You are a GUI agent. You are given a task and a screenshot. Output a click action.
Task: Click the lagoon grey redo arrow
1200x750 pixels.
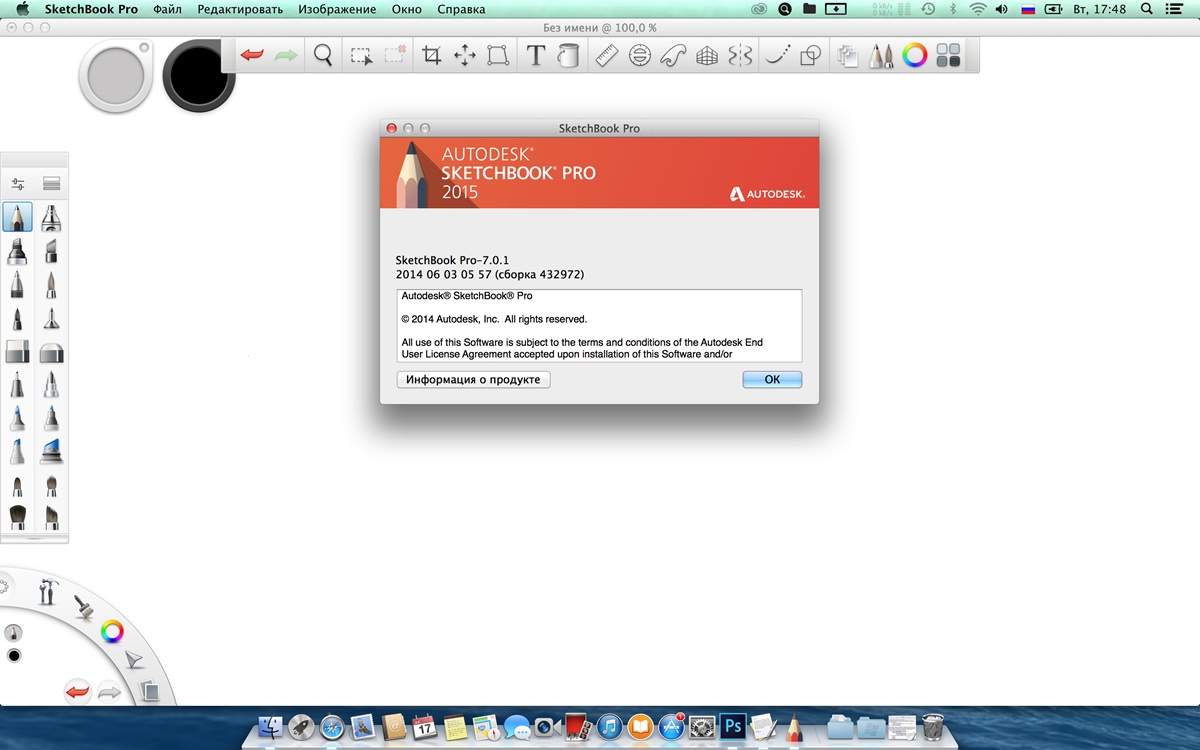coord(109,692)
